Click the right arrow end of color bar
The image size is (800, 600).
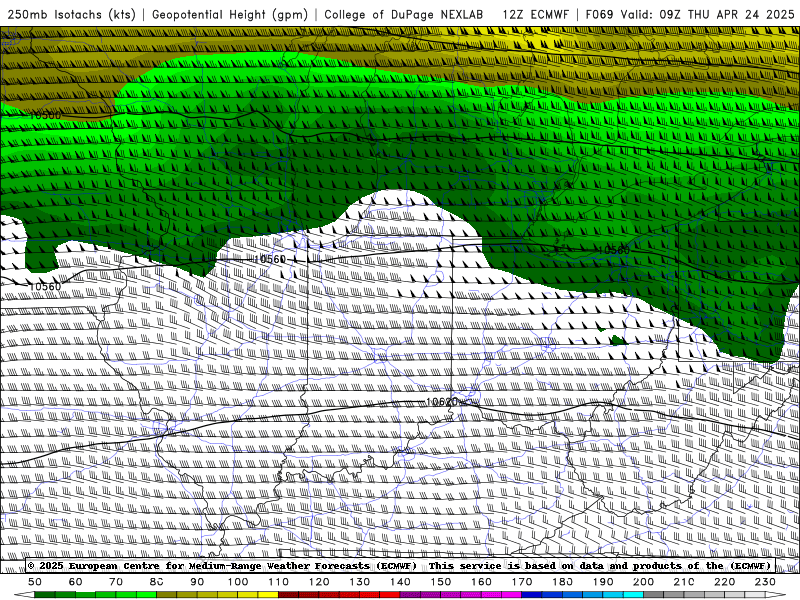(x=775, y=595)
